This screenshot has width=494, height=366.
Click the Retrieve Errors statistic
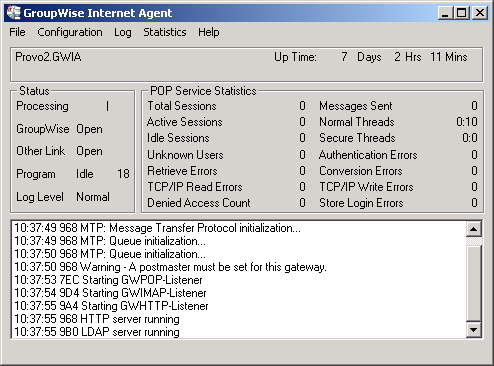click(182, 171)
